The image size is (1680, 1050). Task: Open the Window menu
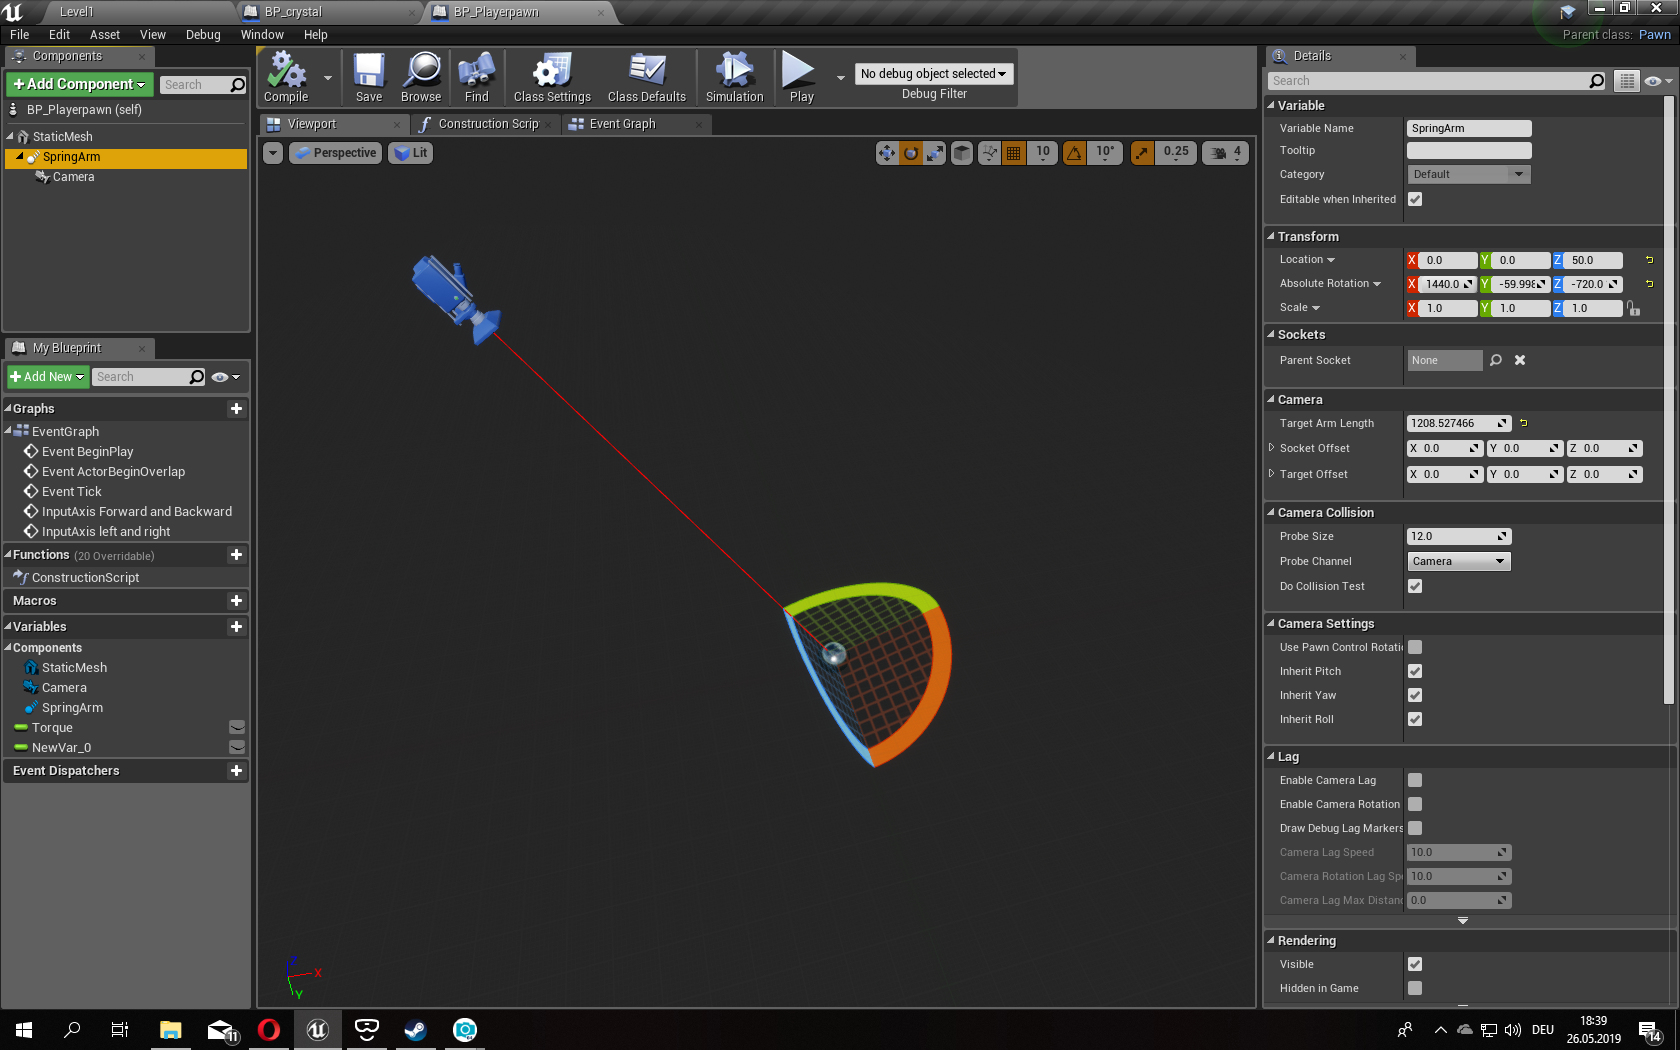(x=262, y=34)
